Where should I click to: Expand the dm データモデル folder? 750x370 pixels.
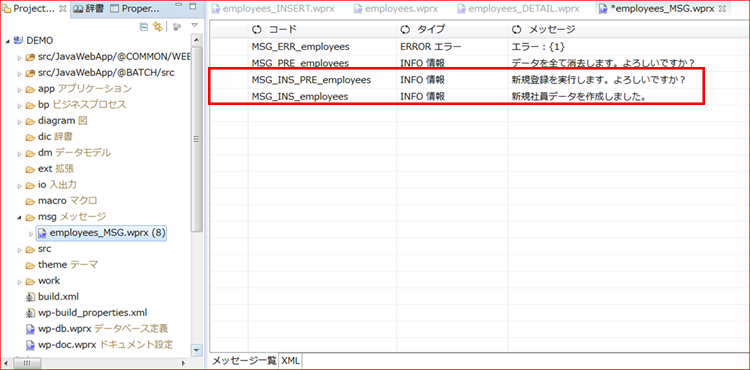coord(19,153)
